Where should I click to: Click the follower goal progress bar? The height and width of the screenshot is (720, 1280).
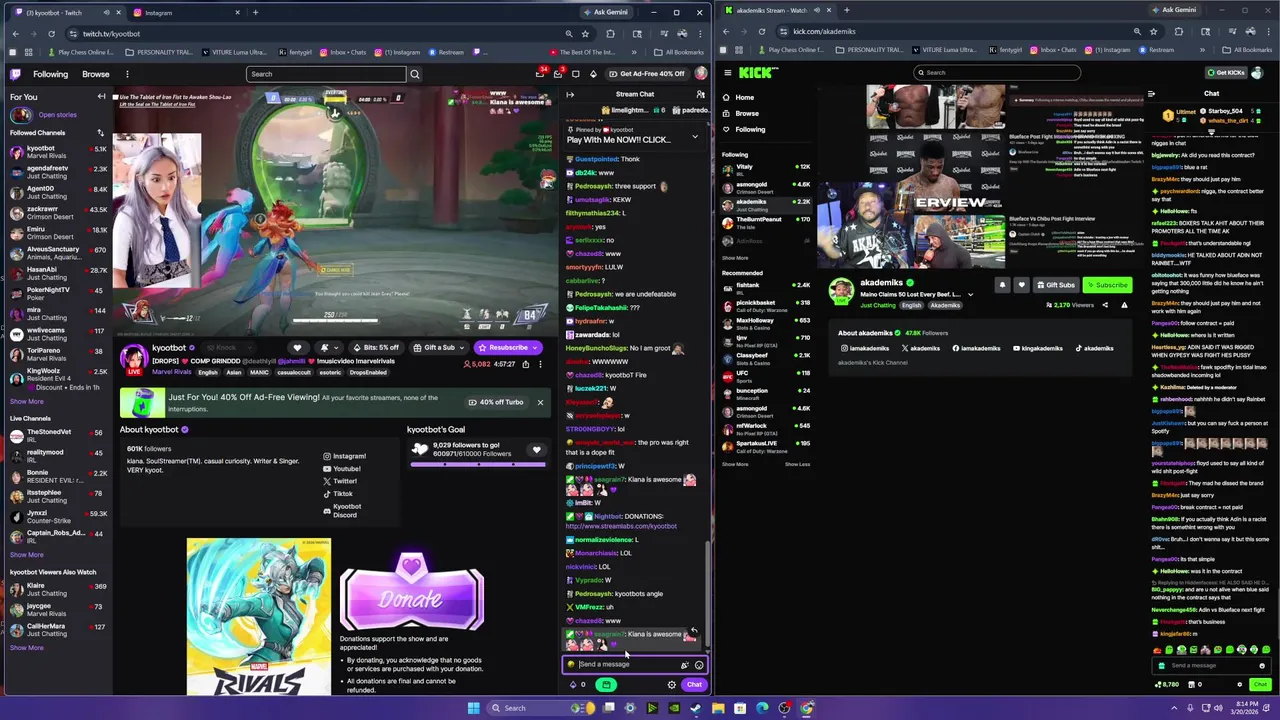point(478,465)
